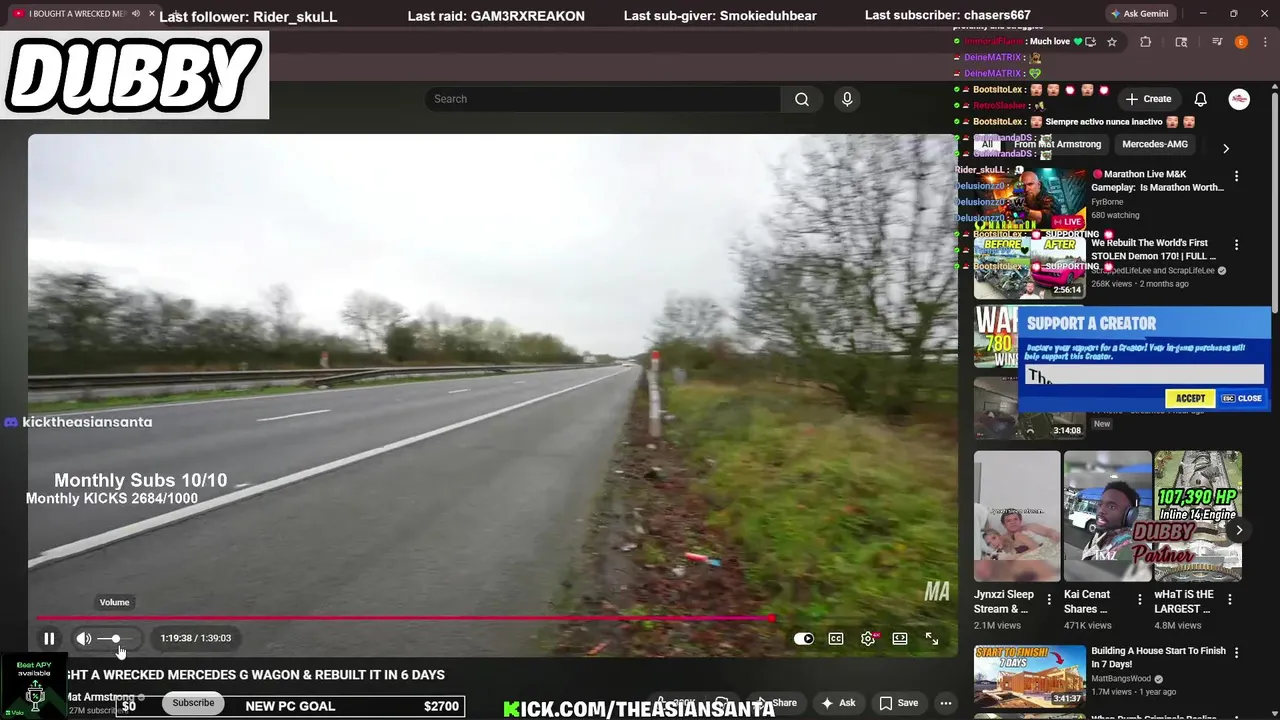Switch to theater mode icon
The height and width of the screenshot is (720, 1280).
coord(900,638)
